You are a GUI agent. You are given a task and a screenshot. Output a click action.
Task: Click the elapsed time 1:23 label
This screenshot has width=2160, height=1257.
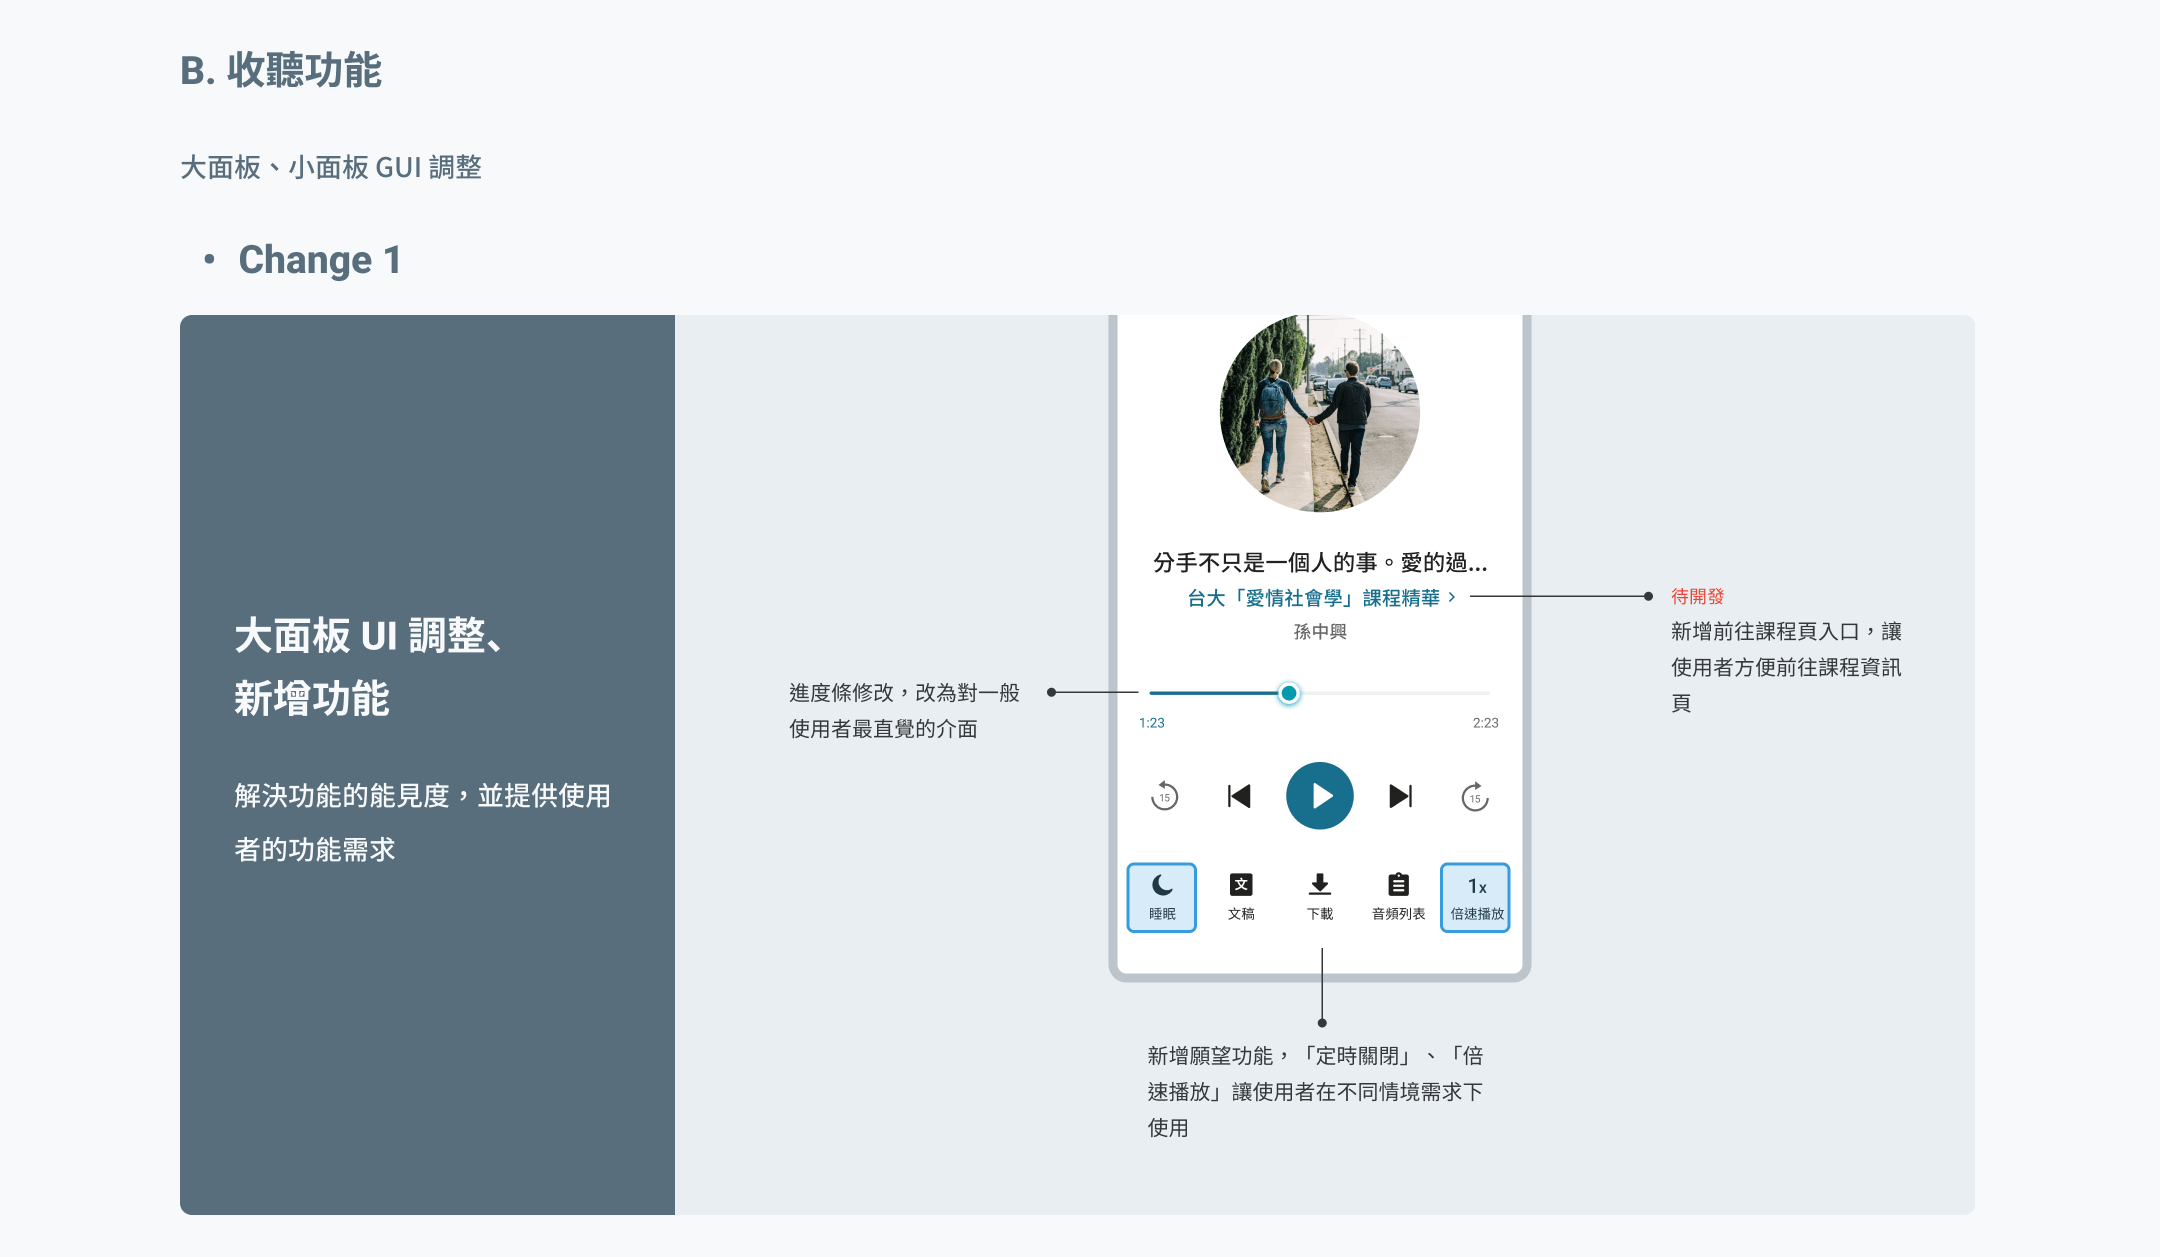coord(1152,723)
